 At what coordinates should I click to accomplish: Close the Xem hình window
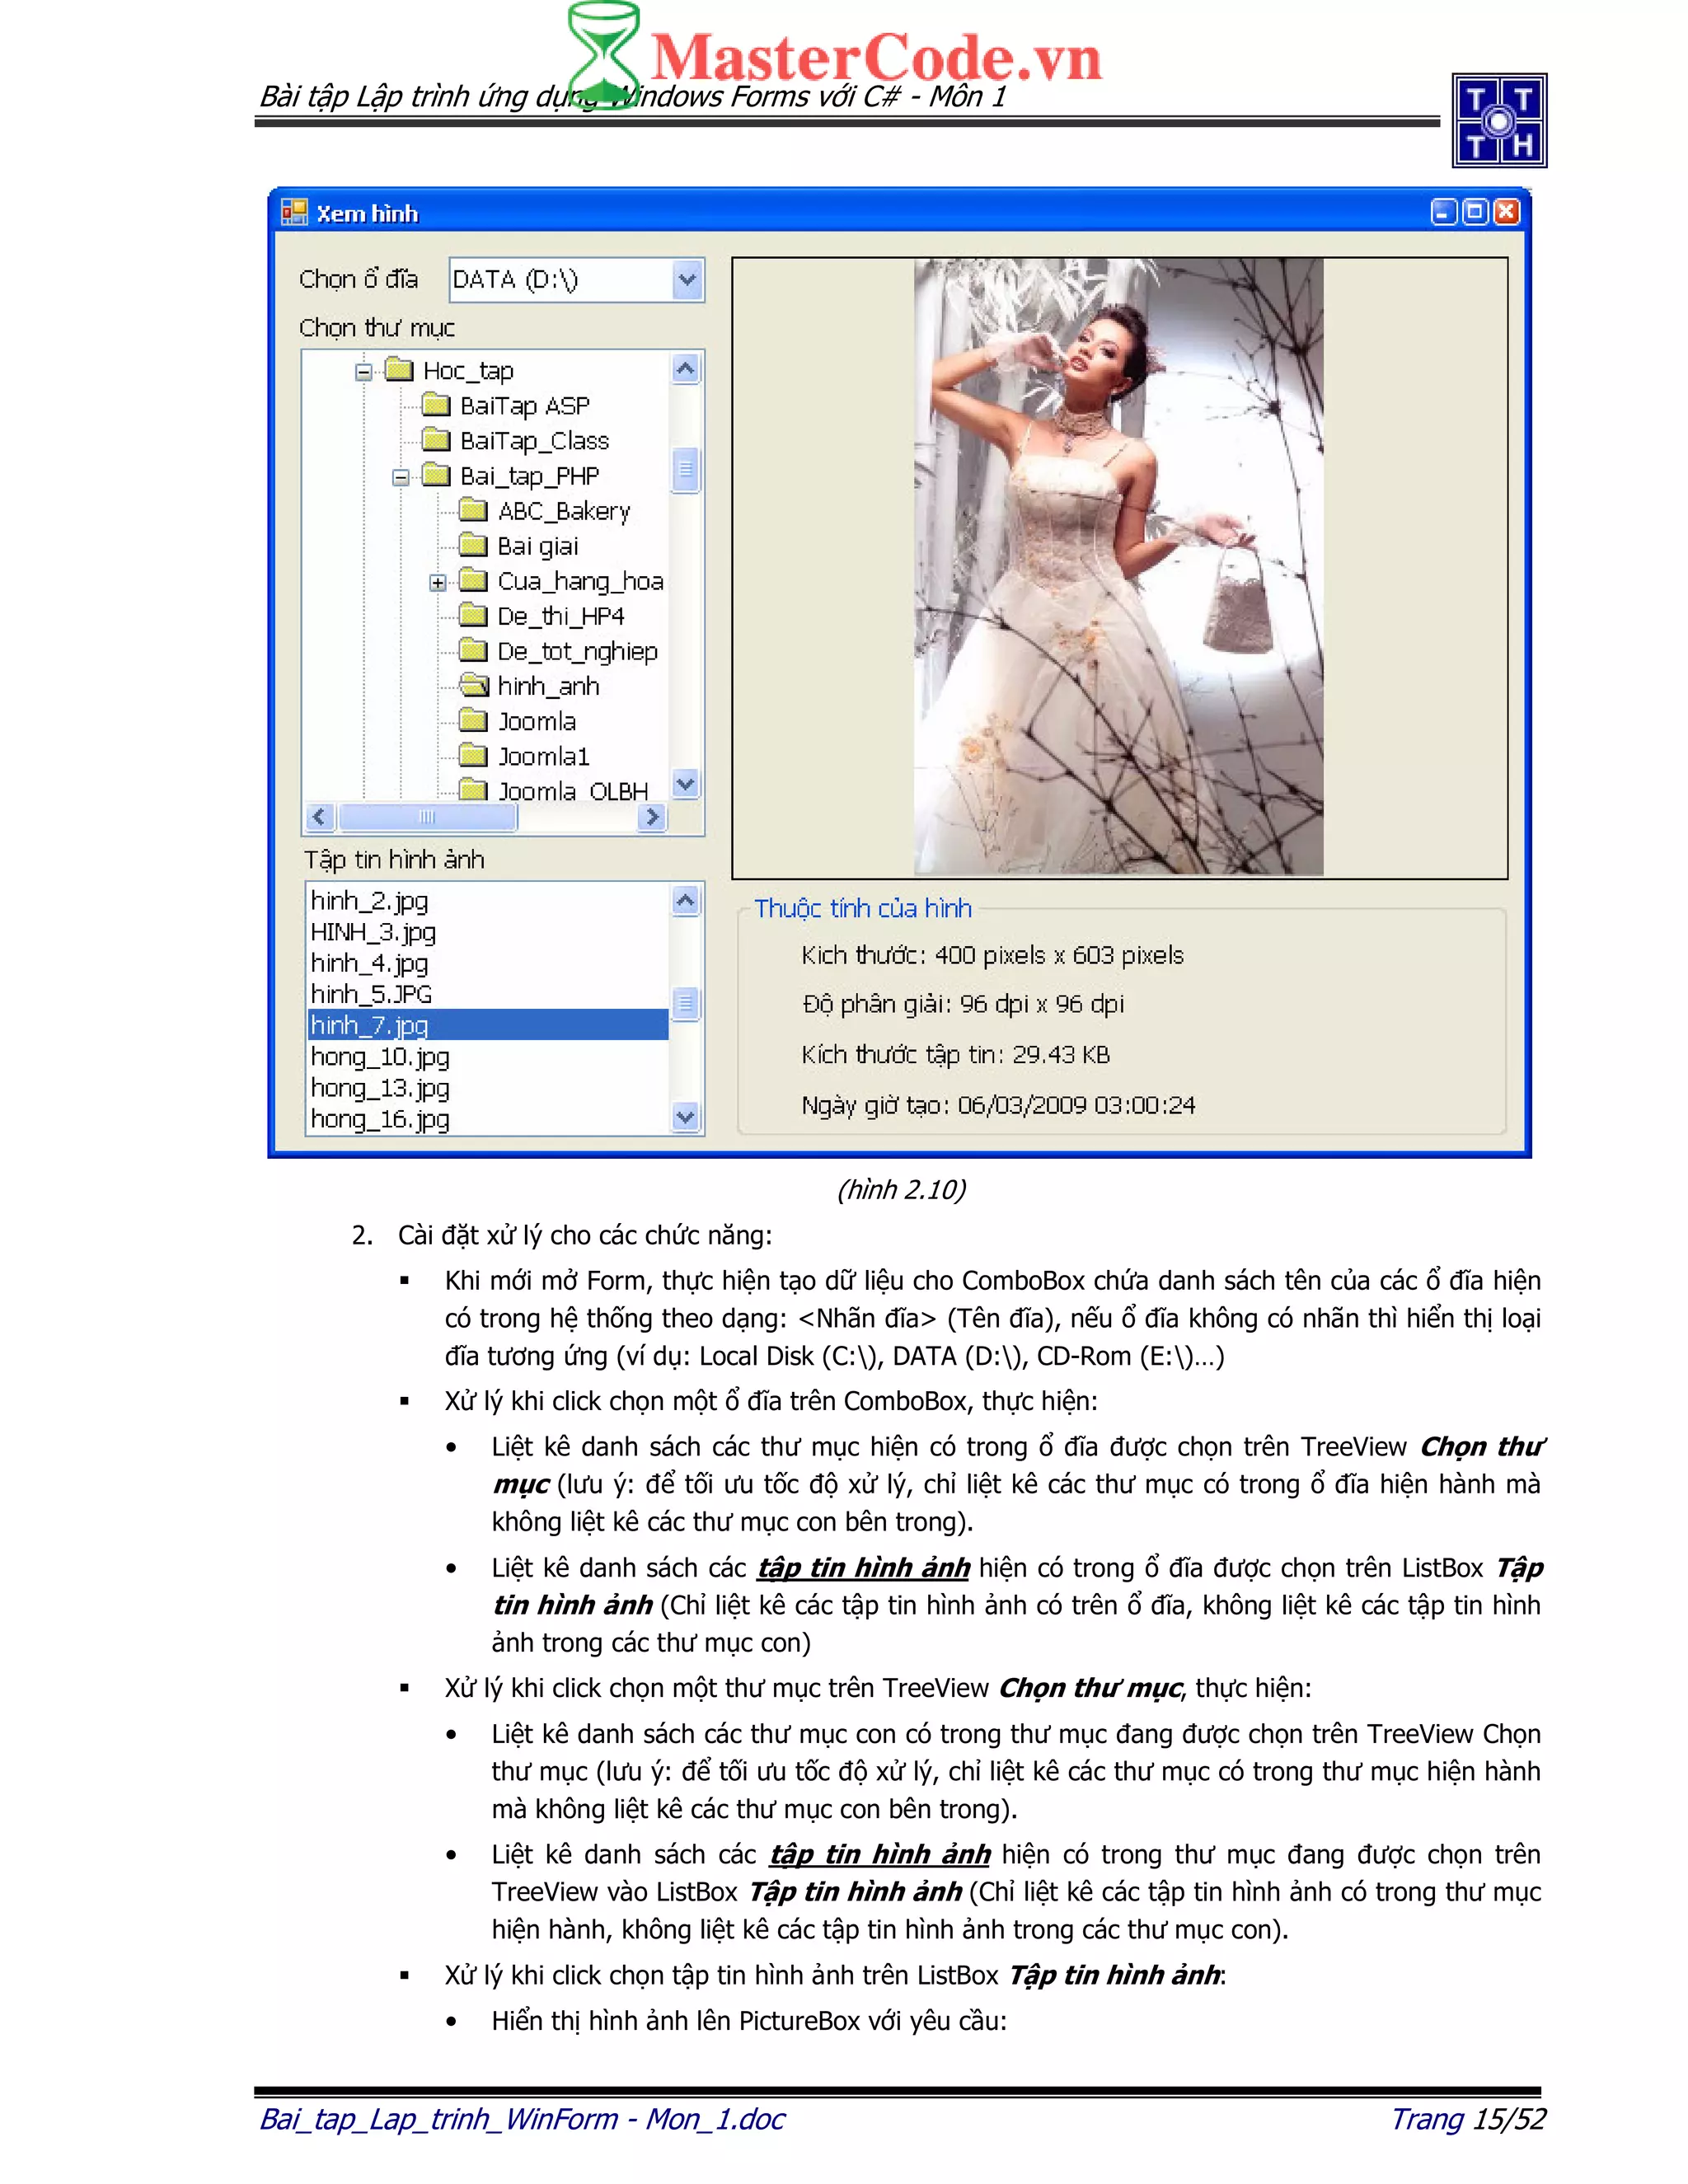coord(1506,212)
